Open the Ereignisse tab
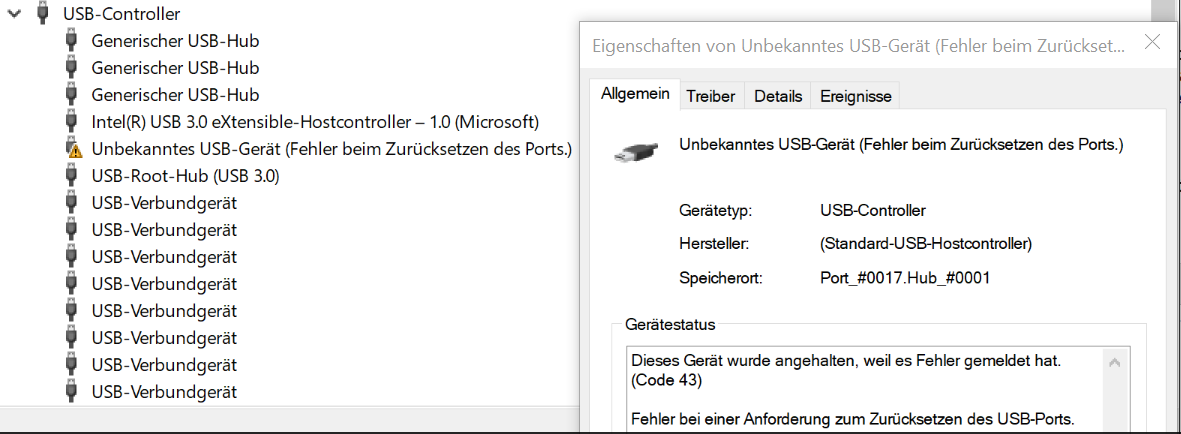The width and height of the screenshot is (1181, 434). [x=856, y=96]
